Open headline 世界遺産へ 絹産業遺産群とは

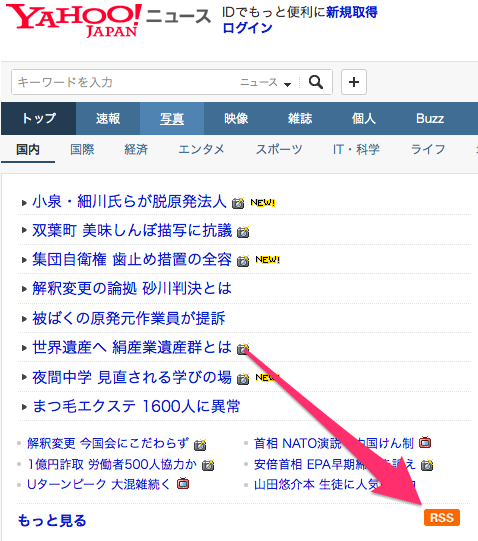click(132, 347)
